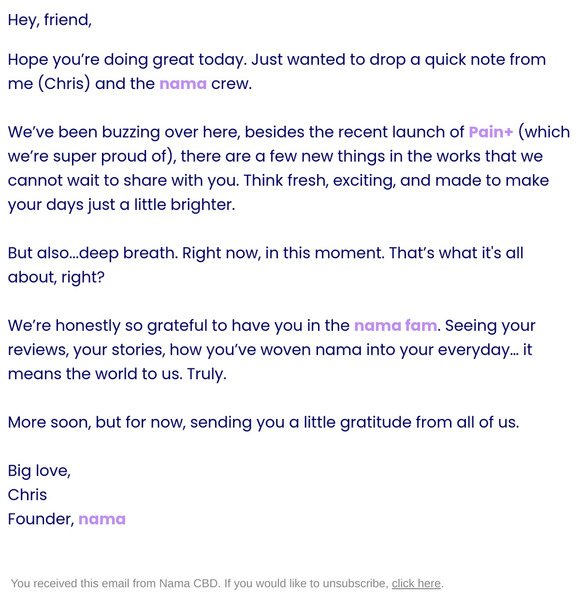Click the "Hey, friend," greeting line

[50, 20]
